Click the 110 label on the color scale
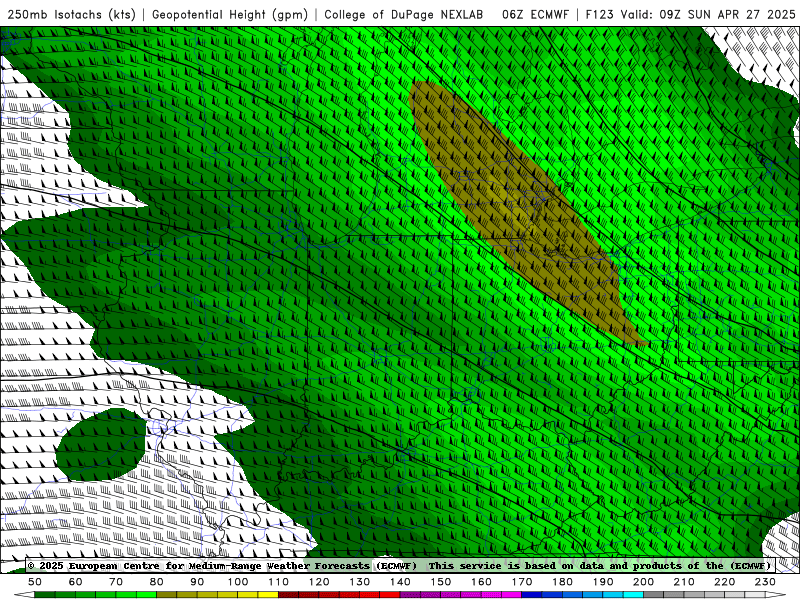Screen dimensions: 800x600 (x=278, y=582)
